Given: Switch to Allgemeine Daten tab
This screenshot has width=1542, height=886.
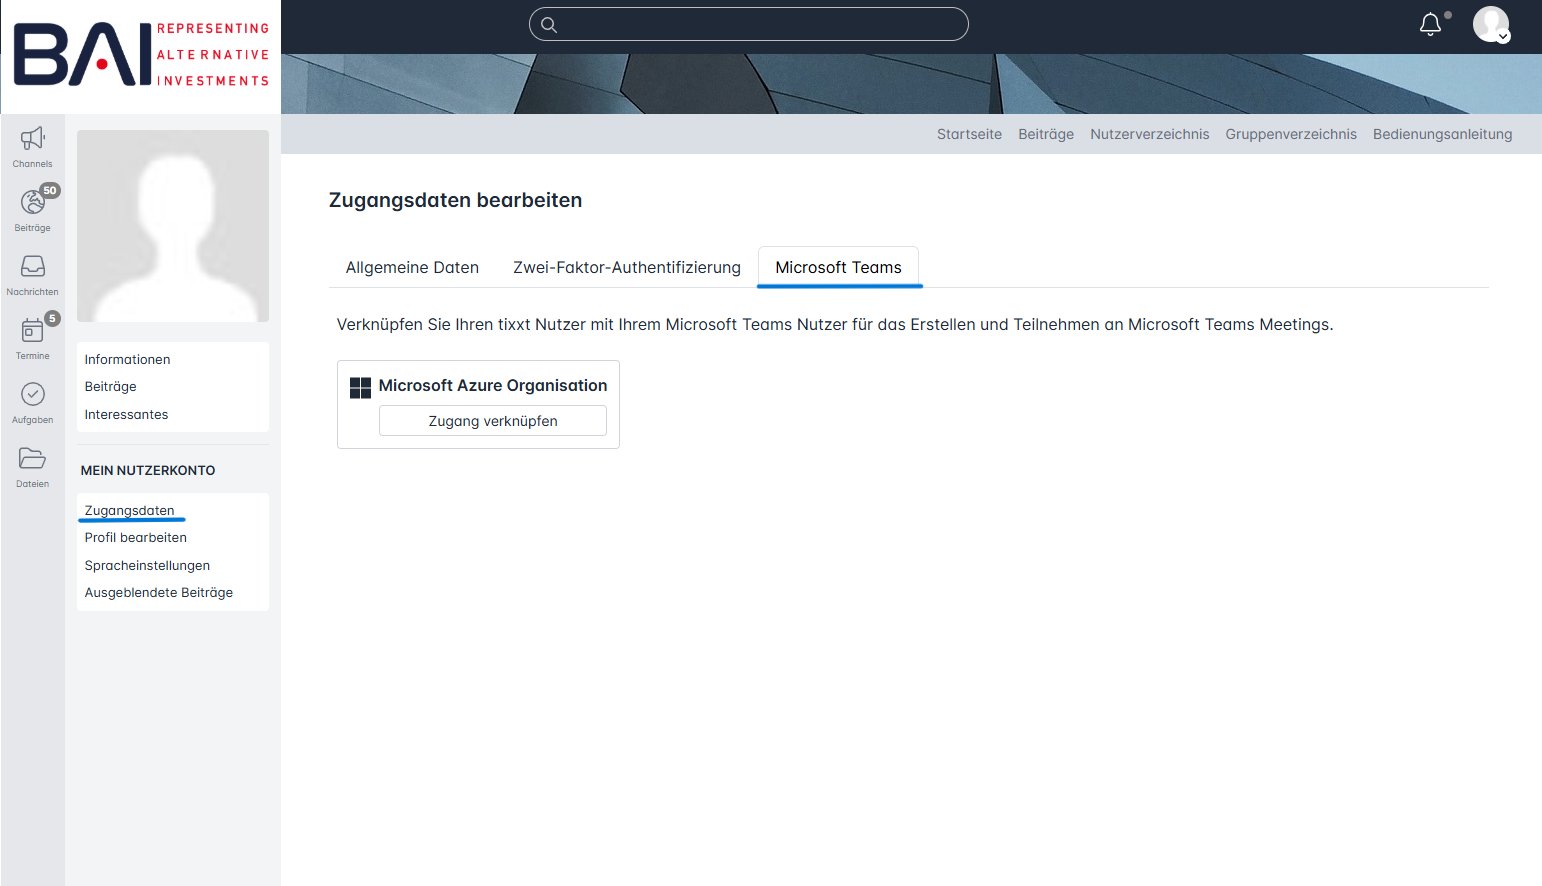Looking at the screenshot, I should point(412,268).
